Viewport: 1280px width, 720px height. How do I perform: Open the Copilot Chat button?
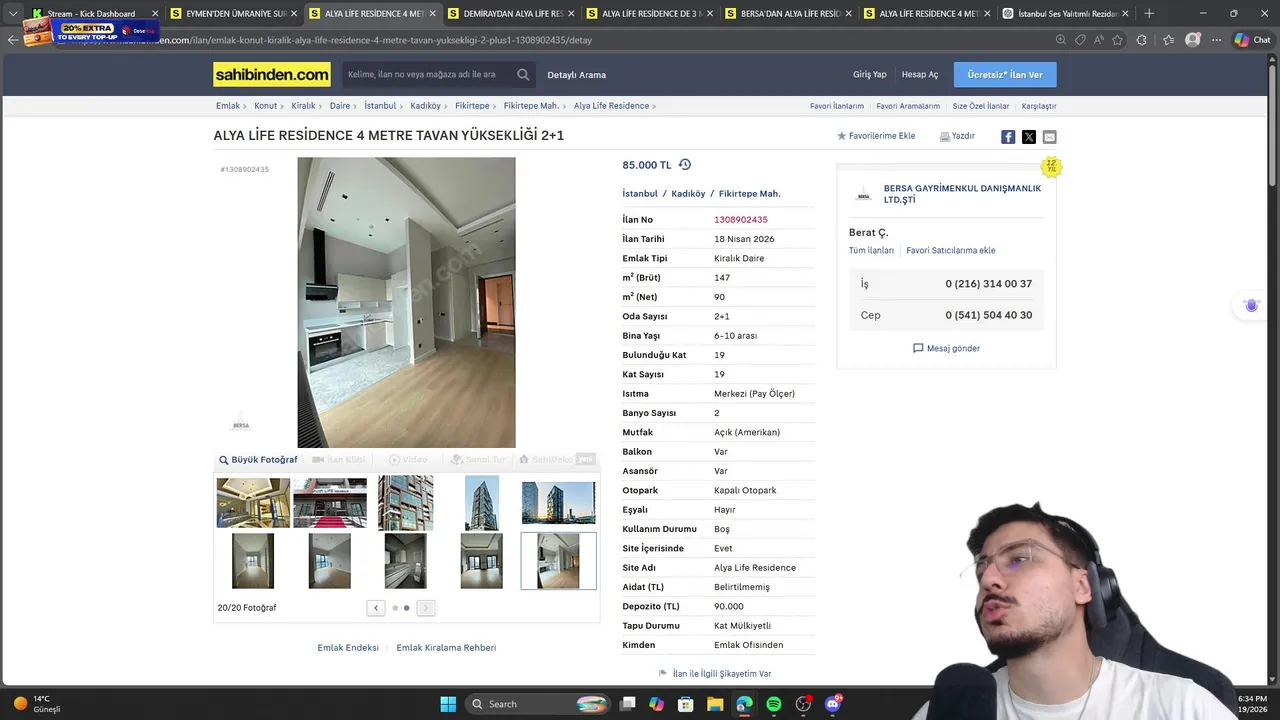click(x=1253, y=40)
